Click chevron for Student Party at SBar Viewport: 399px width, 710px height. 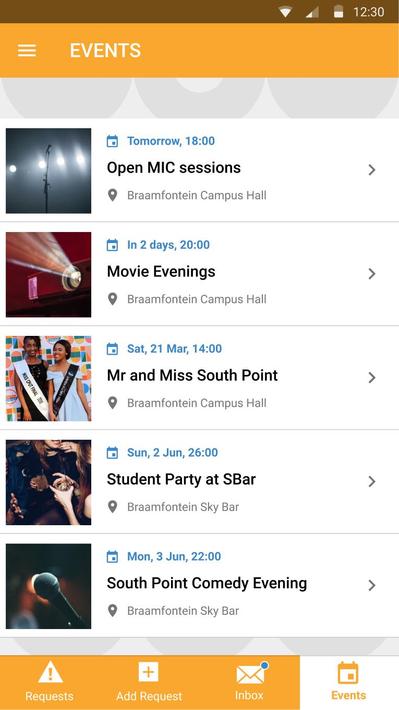(372, 481)
